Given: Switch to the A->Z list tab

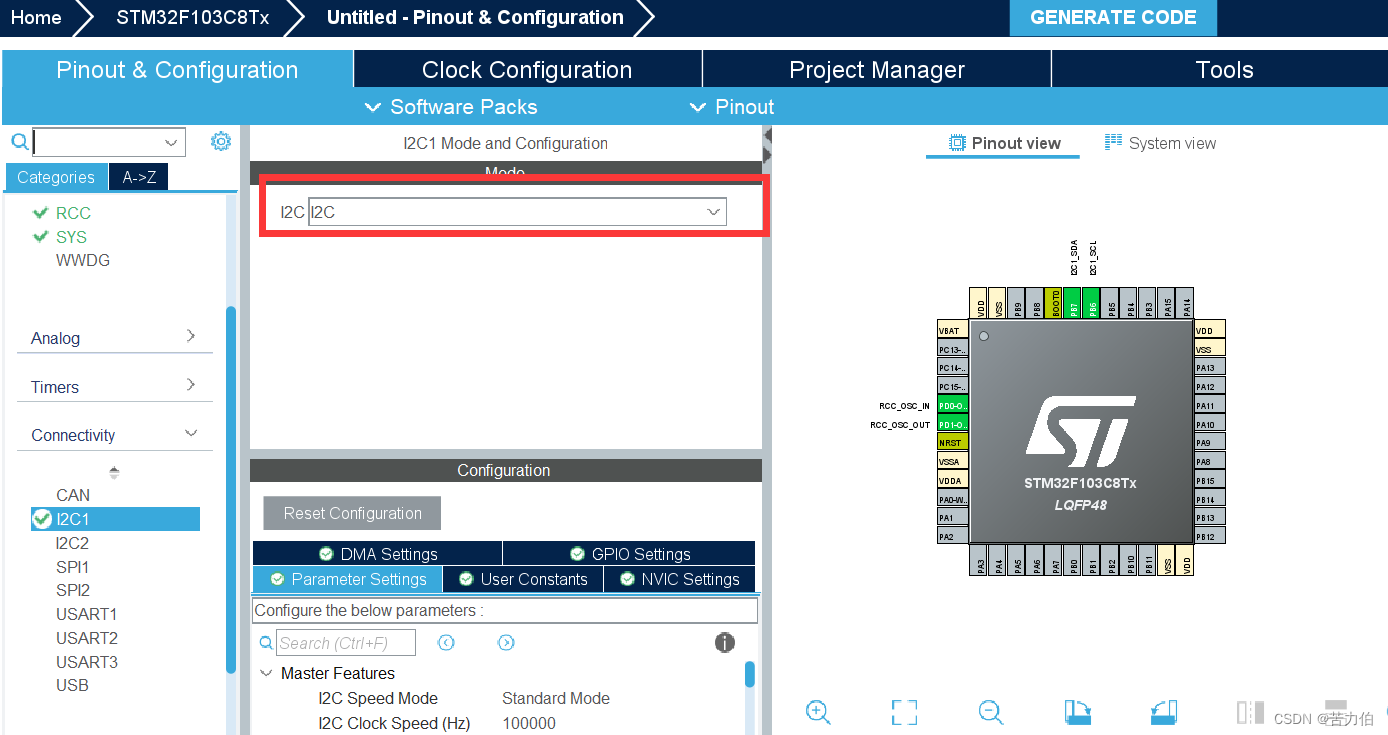Looking at the screenshot, I should (139, 177).
